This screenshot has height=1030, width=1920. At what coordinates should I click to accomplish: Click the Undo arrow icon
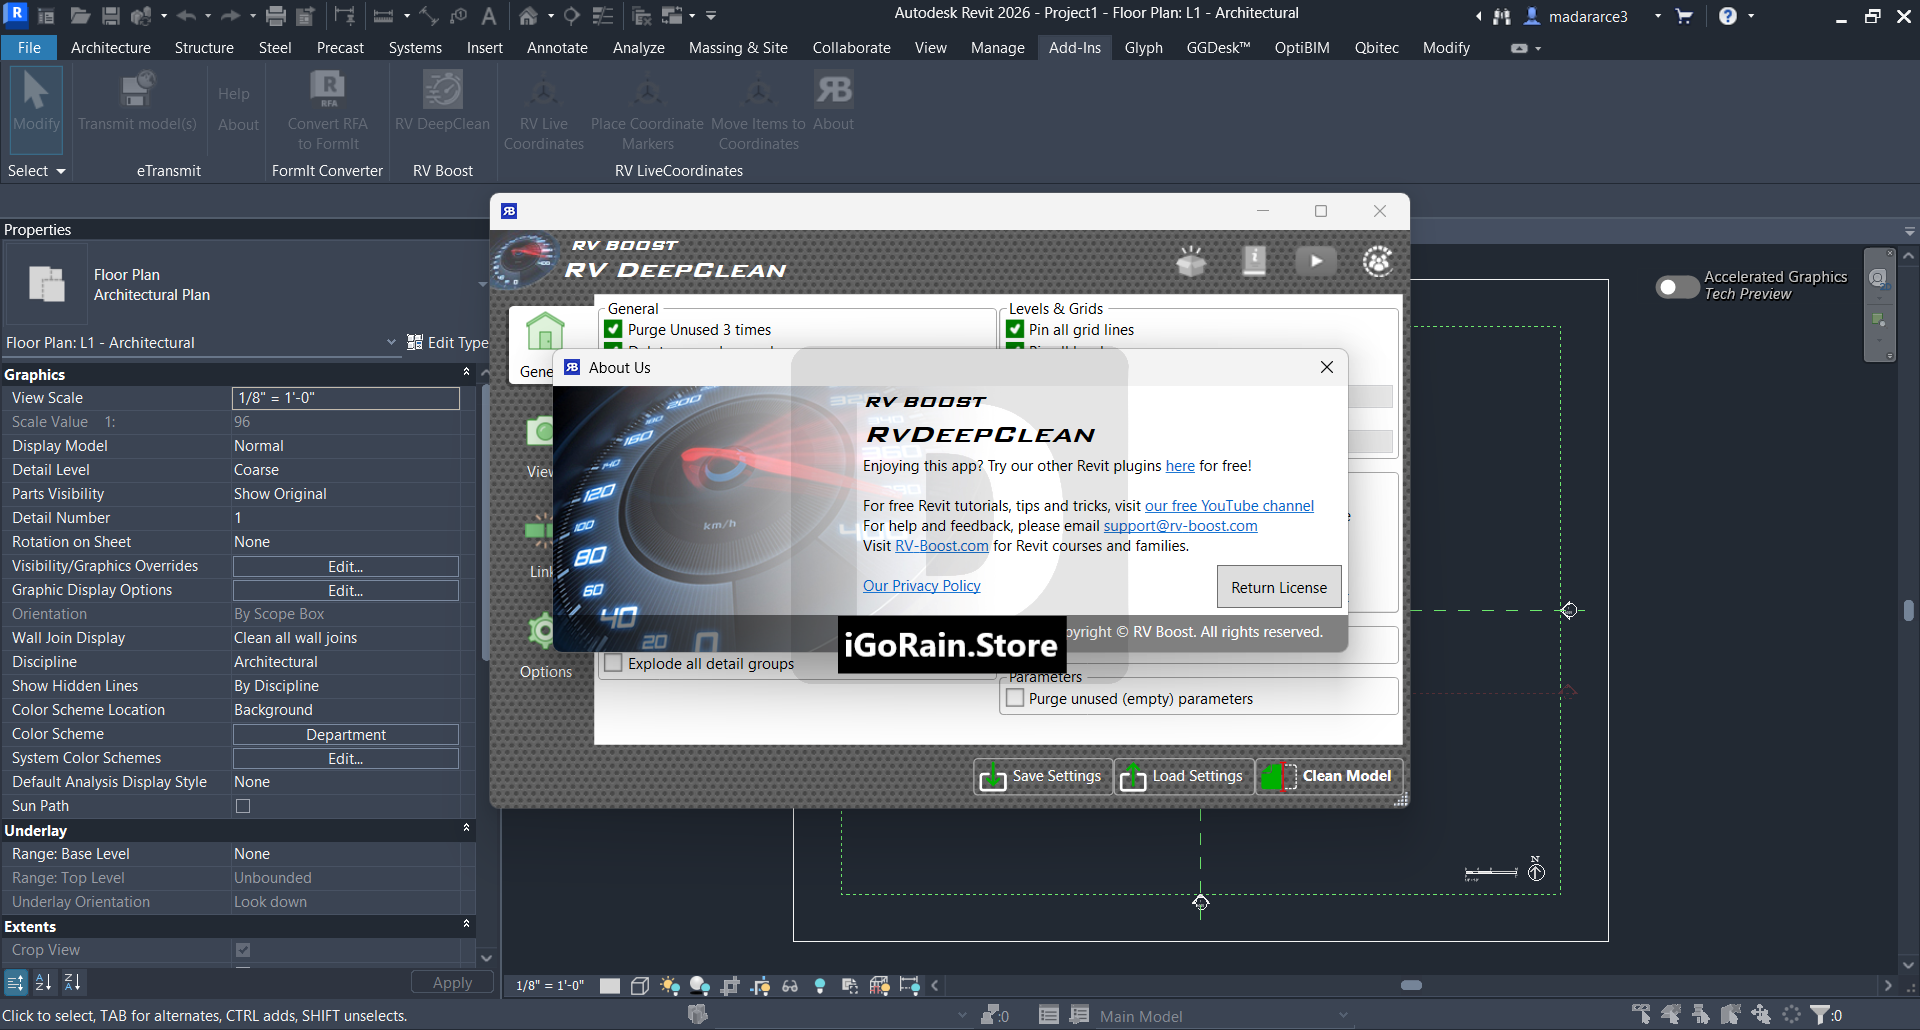click(x=186, y=16)
